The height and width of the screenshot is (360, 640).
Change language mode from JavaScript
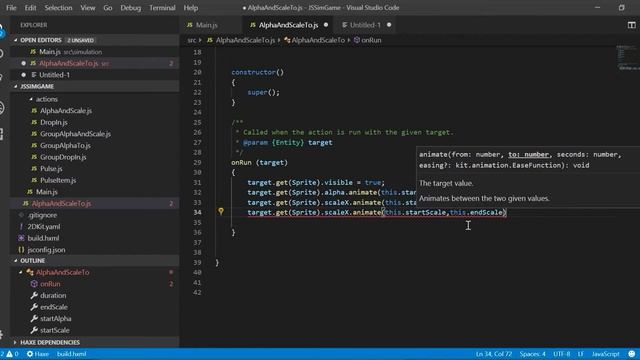[x=605, y=354]
